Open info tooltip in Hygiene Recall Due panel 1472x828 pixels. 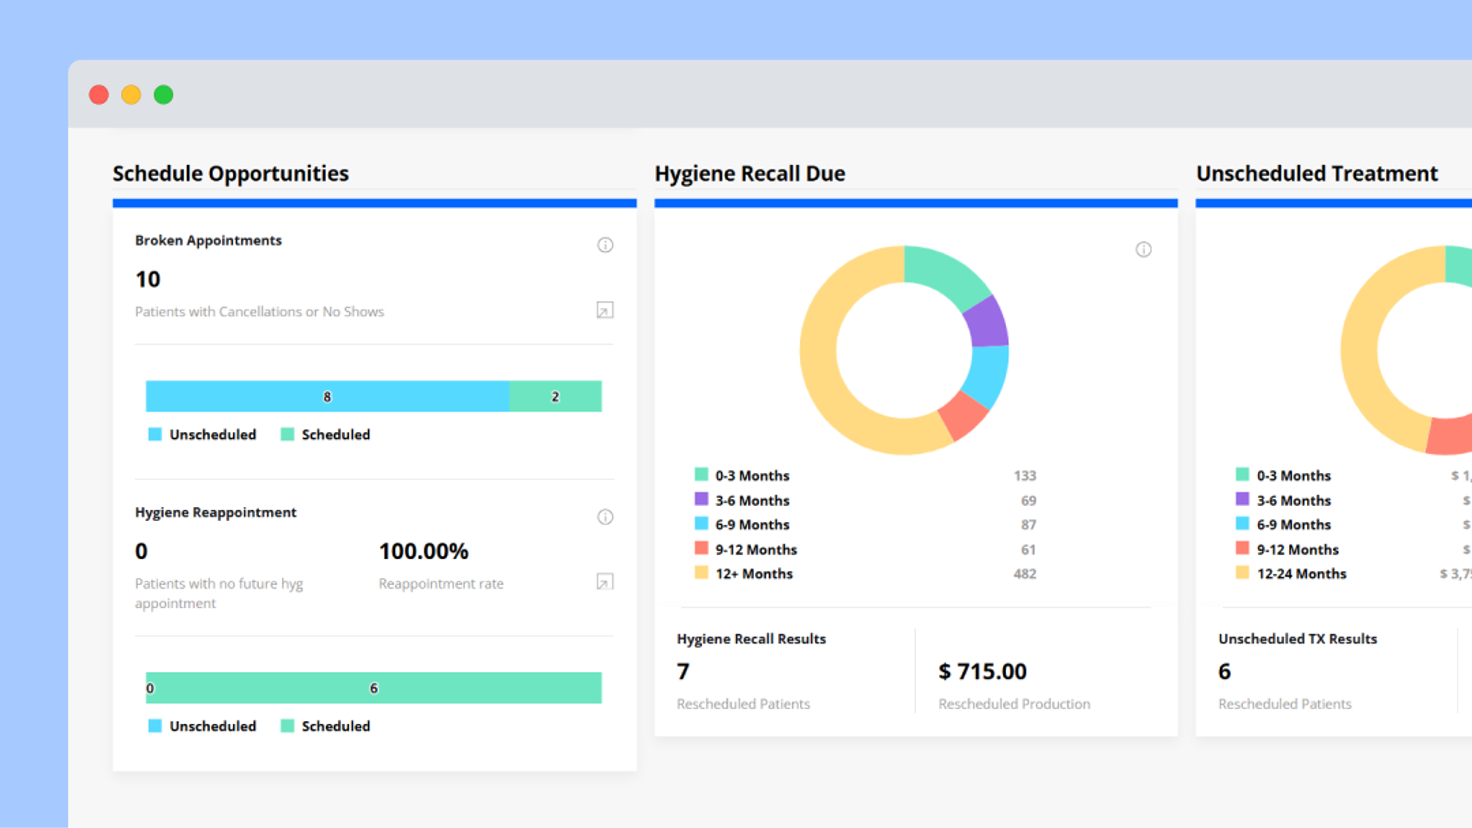click(1144, 249)
